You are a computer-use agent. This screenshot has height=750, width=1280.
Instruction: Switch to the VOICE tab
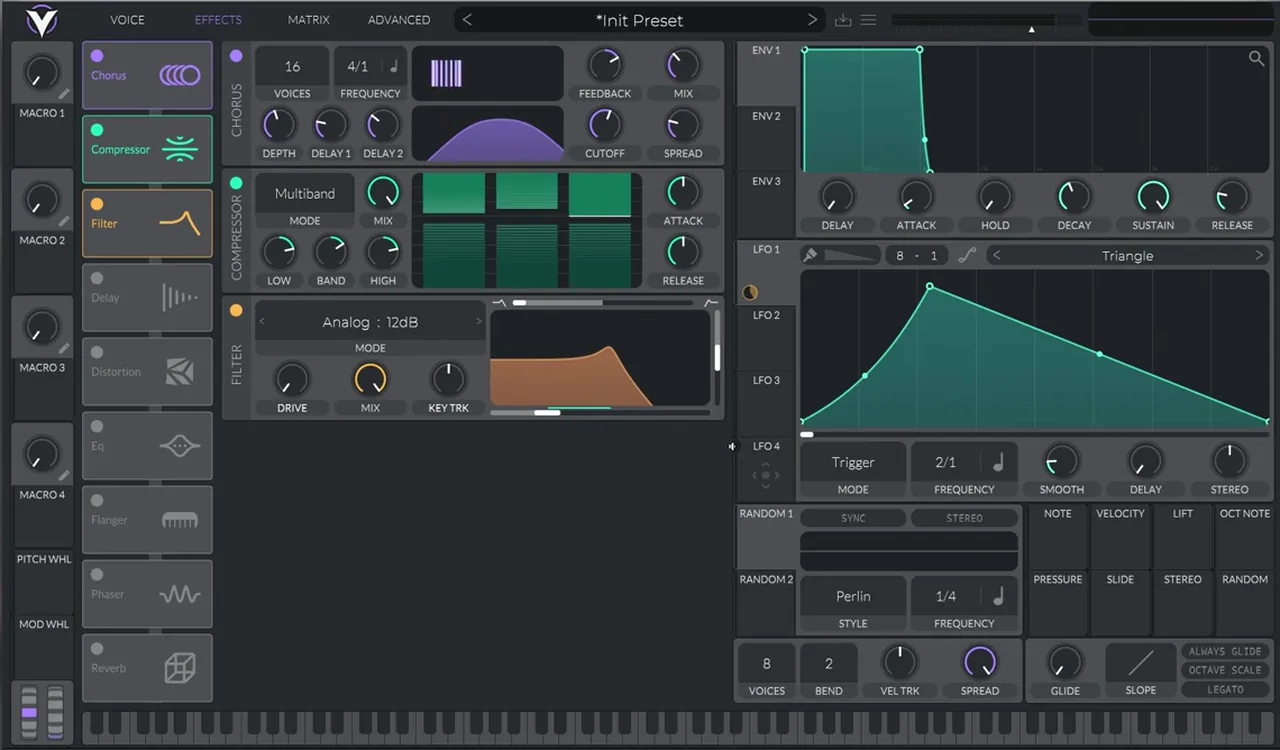pos(127,20)
